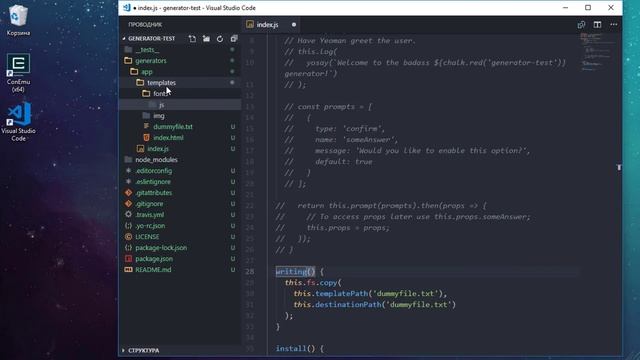Open the img folder
The height and width of the screenshot is (360, 640).
[x=159, y=116]
